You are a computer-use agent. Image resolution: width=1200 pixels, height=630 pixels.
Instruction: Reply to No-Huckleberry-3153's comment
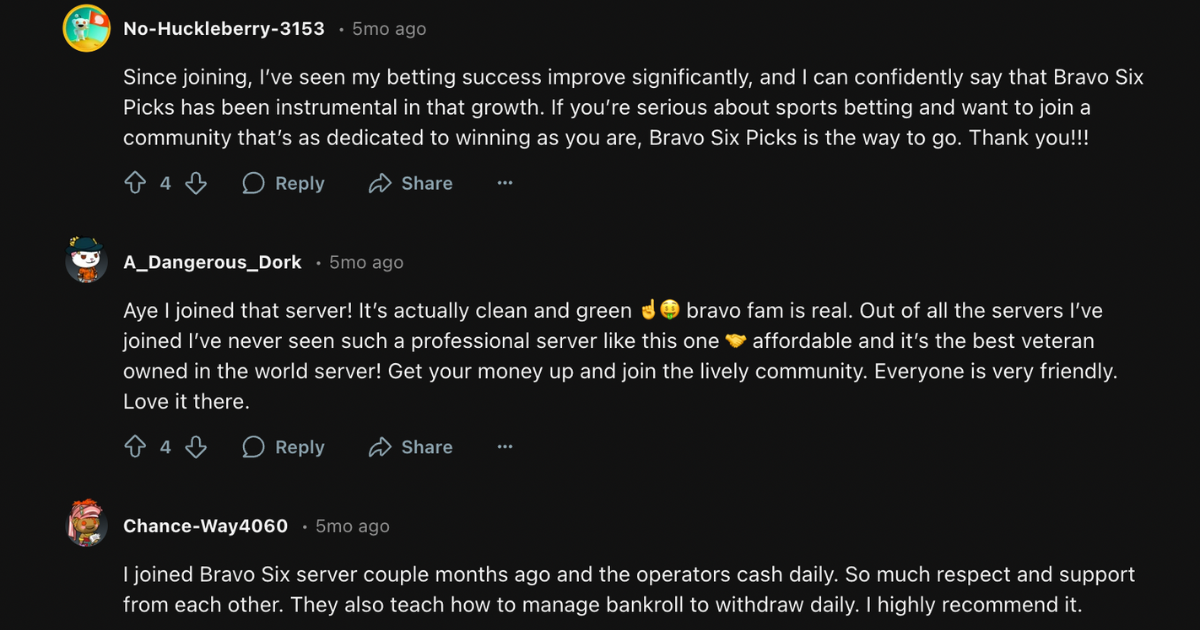click(x=283, y=183)
